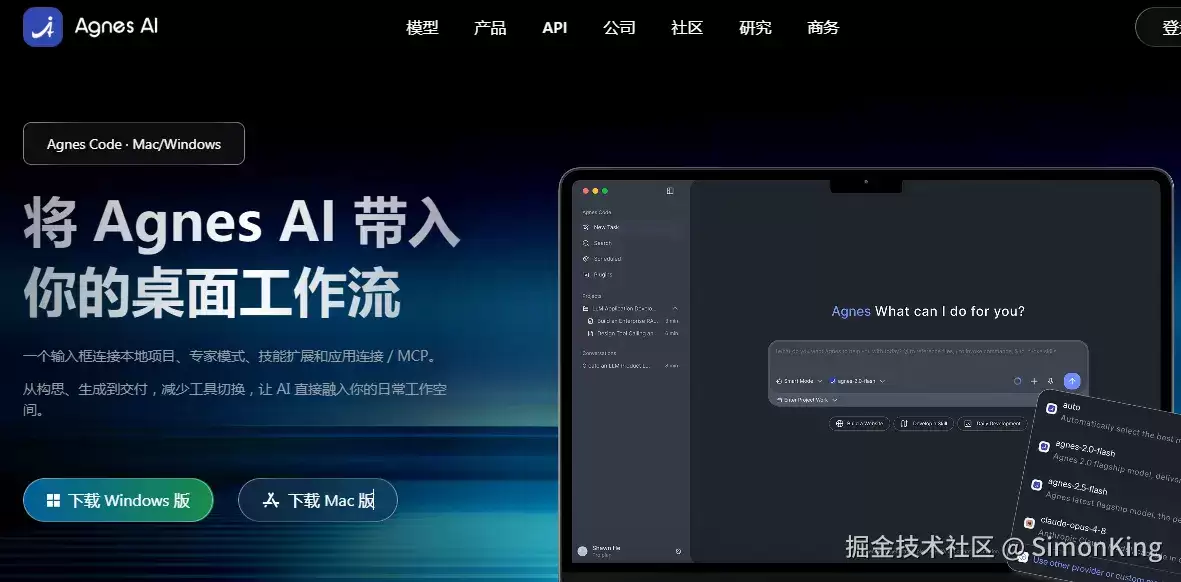The width and height of the screenshot is (1181, 582).
Task: Click the claude-opus-4-8 model icon
Action: click(1029, 523)
